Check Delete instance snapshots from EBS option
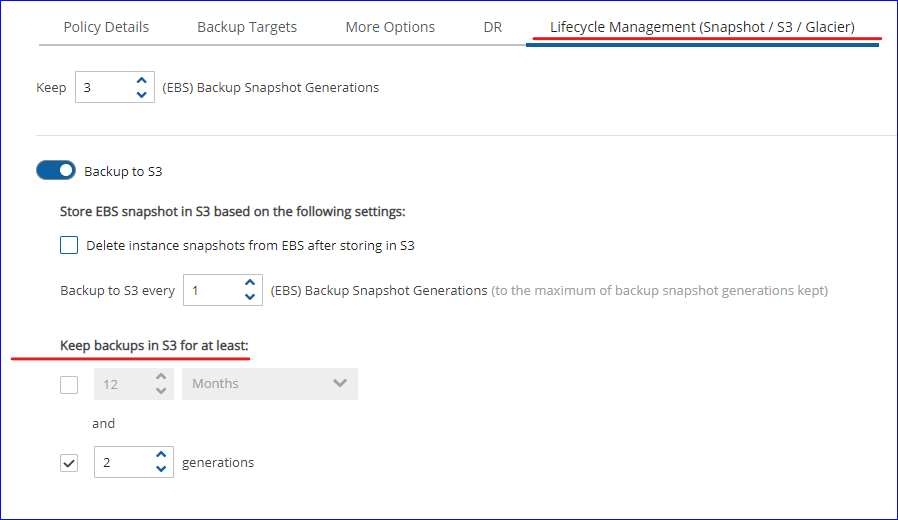Viewport: 898px width, 520px height. pos(69,245)
